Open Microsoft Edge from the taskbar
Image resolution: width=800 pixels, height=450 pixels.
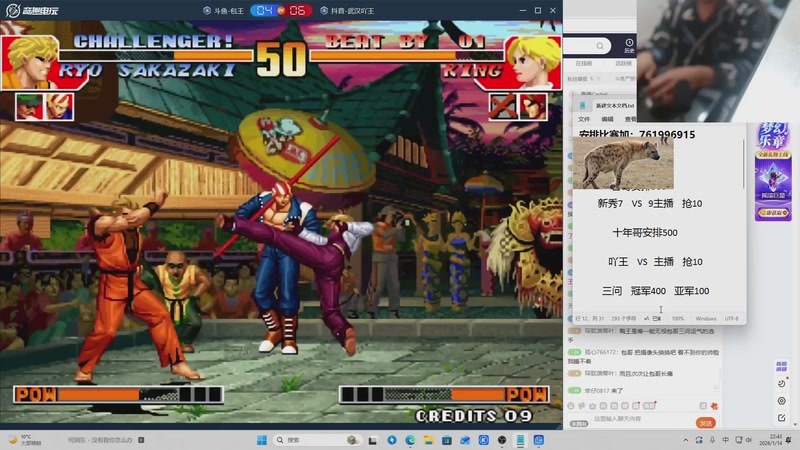tap(410, 440)
